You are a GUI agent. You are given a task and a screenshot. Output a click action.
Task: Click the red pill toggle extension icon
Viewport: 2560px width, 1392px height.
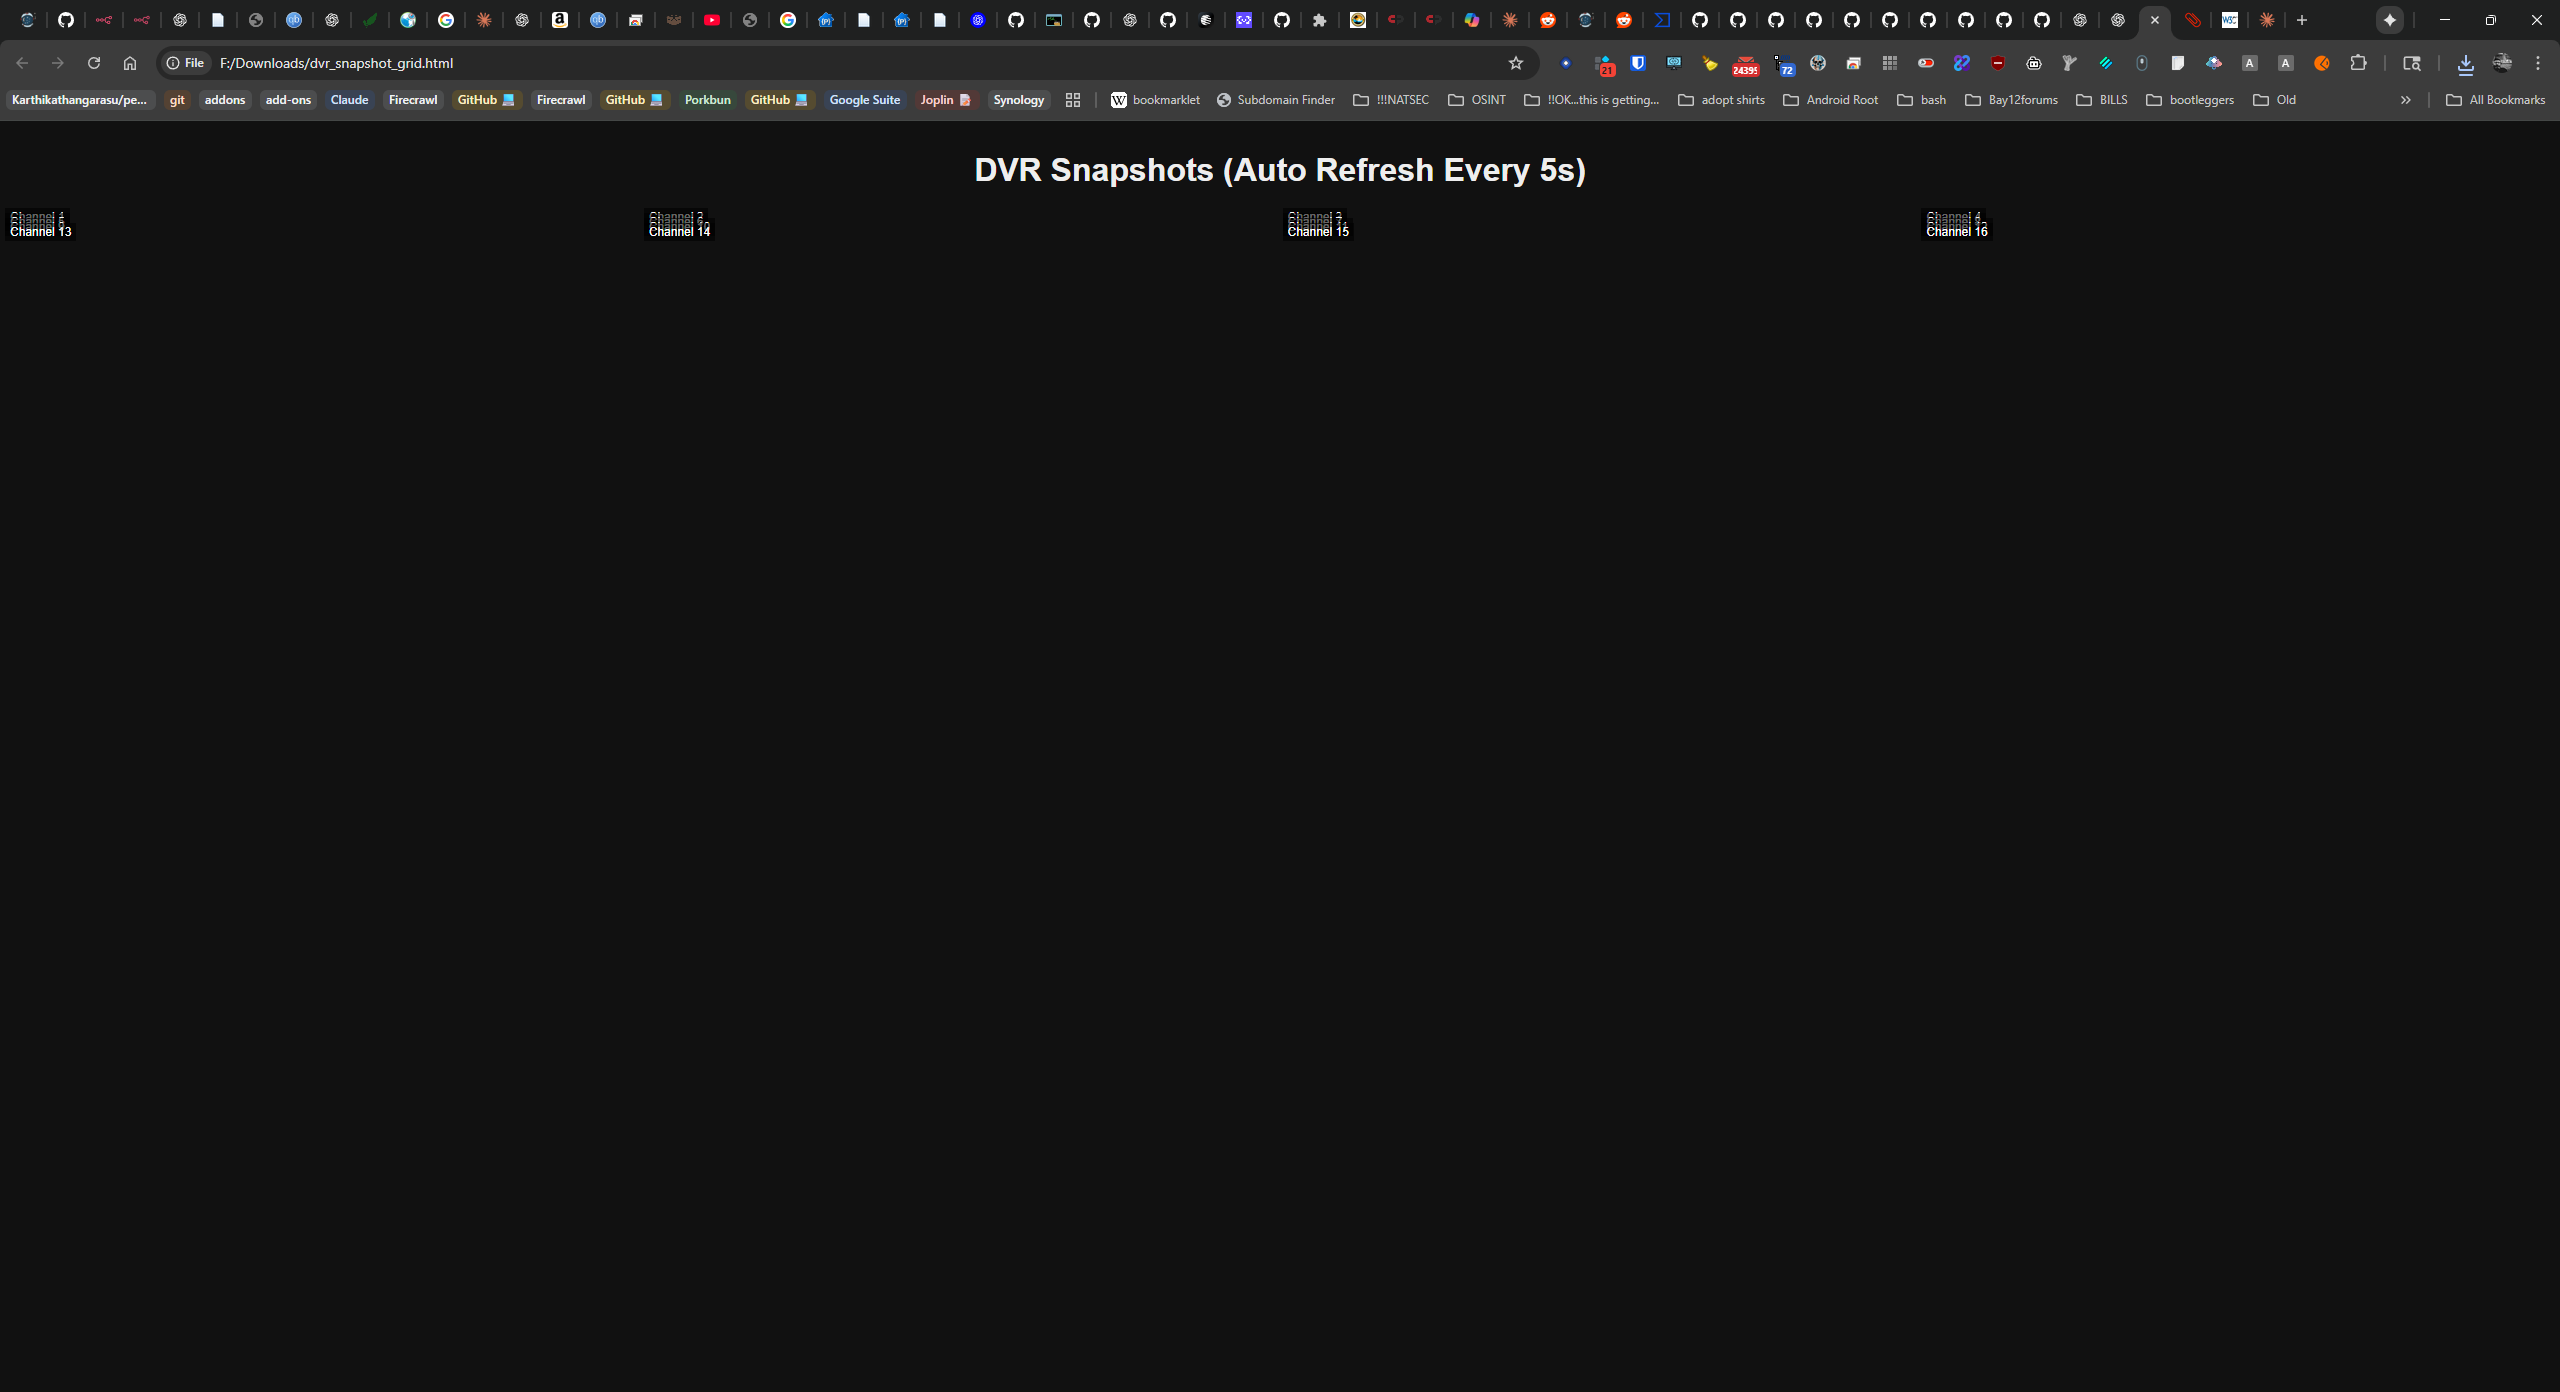click(1925, 63)
